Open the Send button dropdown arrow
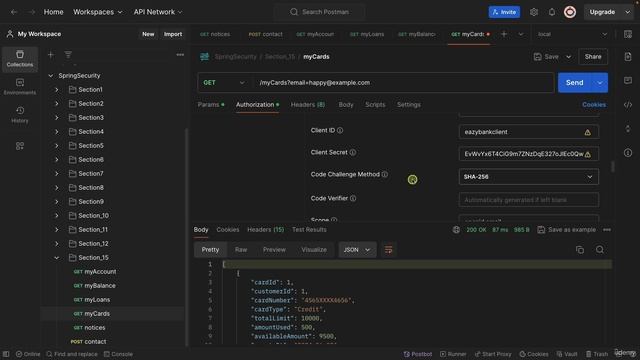The image size is (640, 360). click(x=600, y=82)
